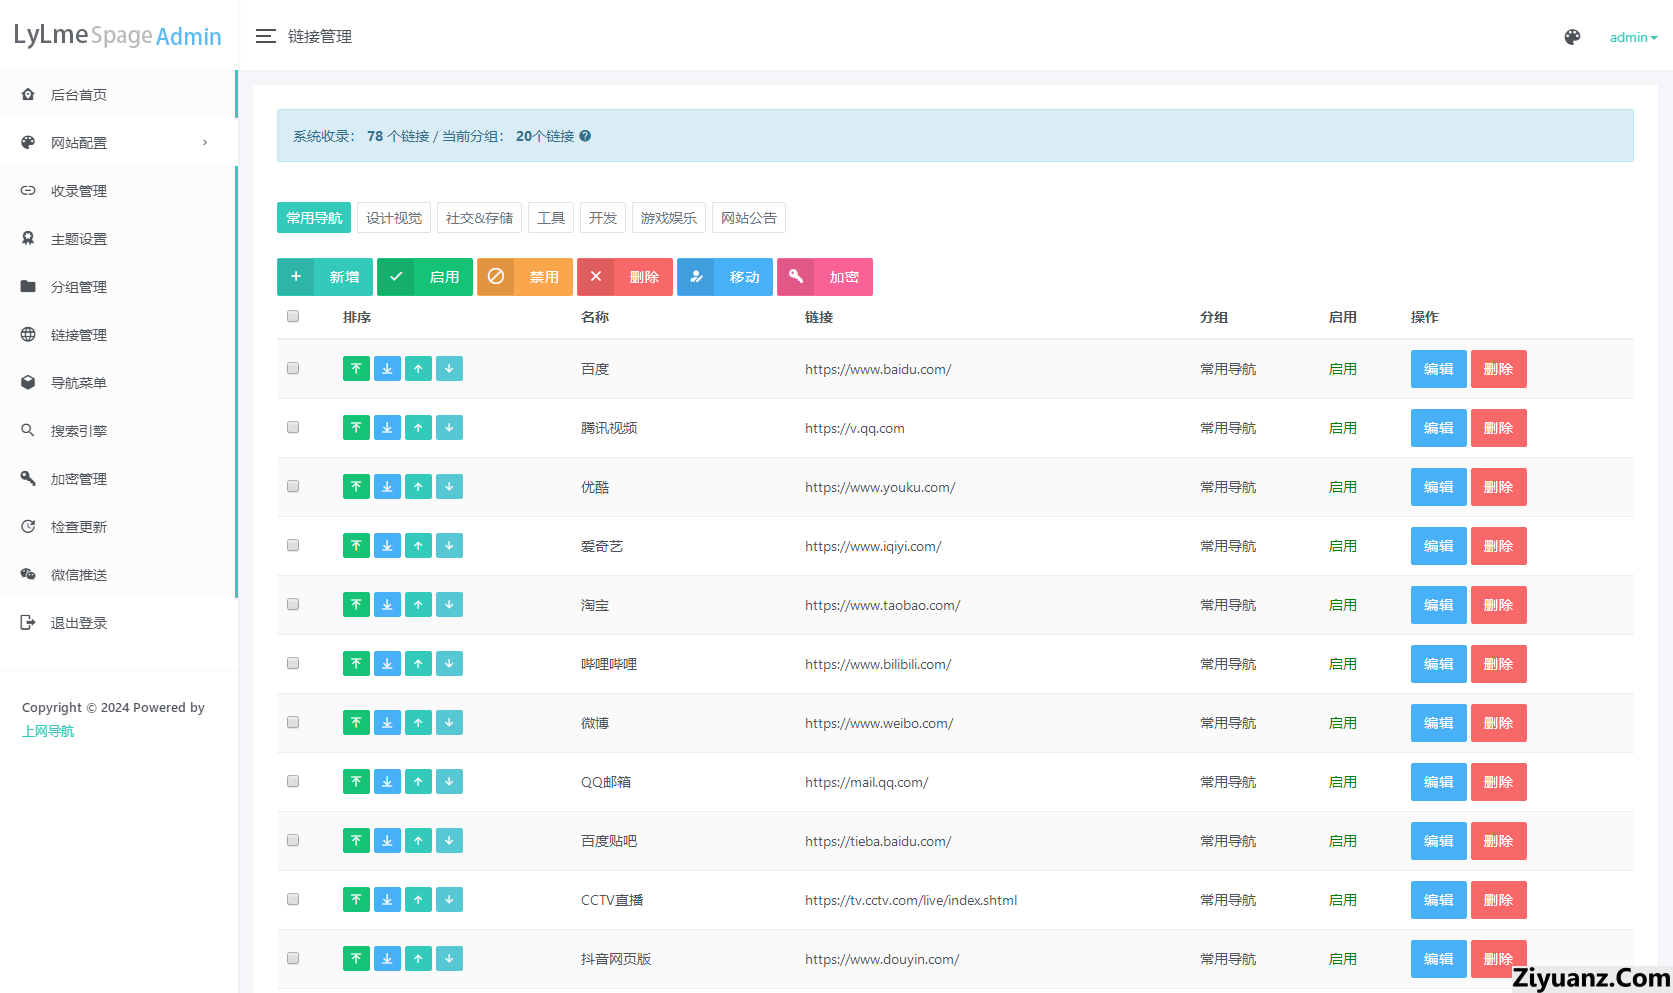Viewport: 1673px width, 993px height.
Task: Move 百度 row to top
Action: coord(356,369)
